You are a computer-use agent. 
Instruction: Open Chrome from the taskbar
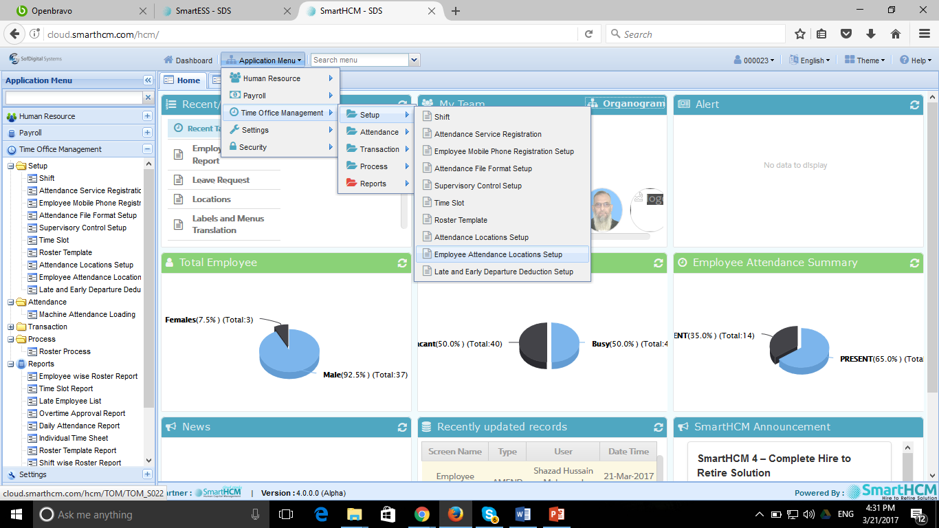click(422, 514)
